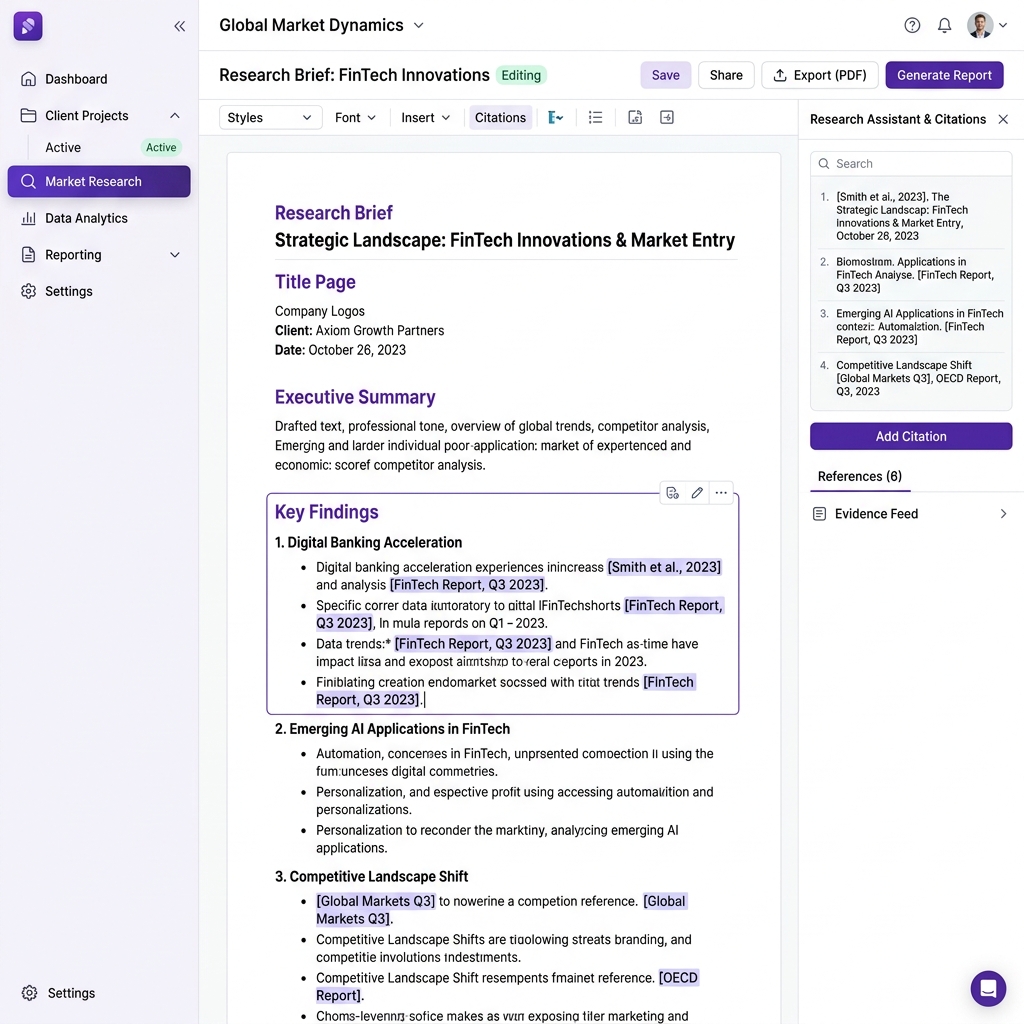Switch to the References (6) tab

click(x=859, y=477)
